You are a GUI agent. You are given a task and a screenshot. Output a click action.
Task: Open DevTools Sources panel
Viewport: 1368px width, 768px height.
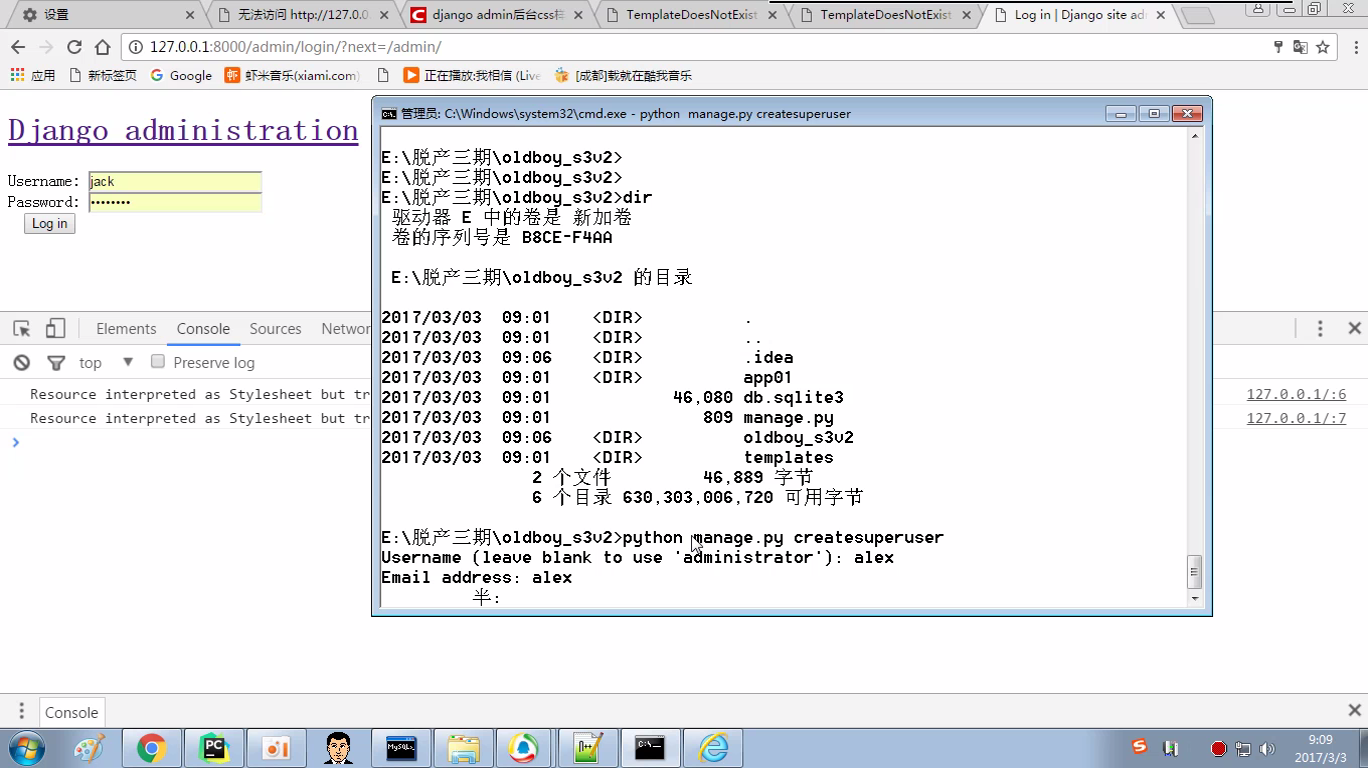(x=275, y=329)
